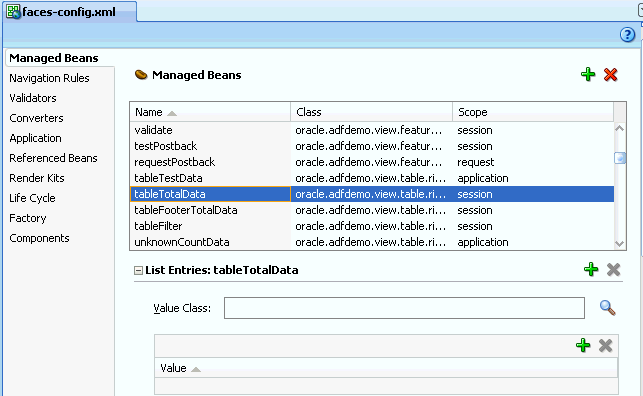Viewport: 643px width, 396px height.
Task: Select the tableFooterTotalData bean row
Action: 372,210
